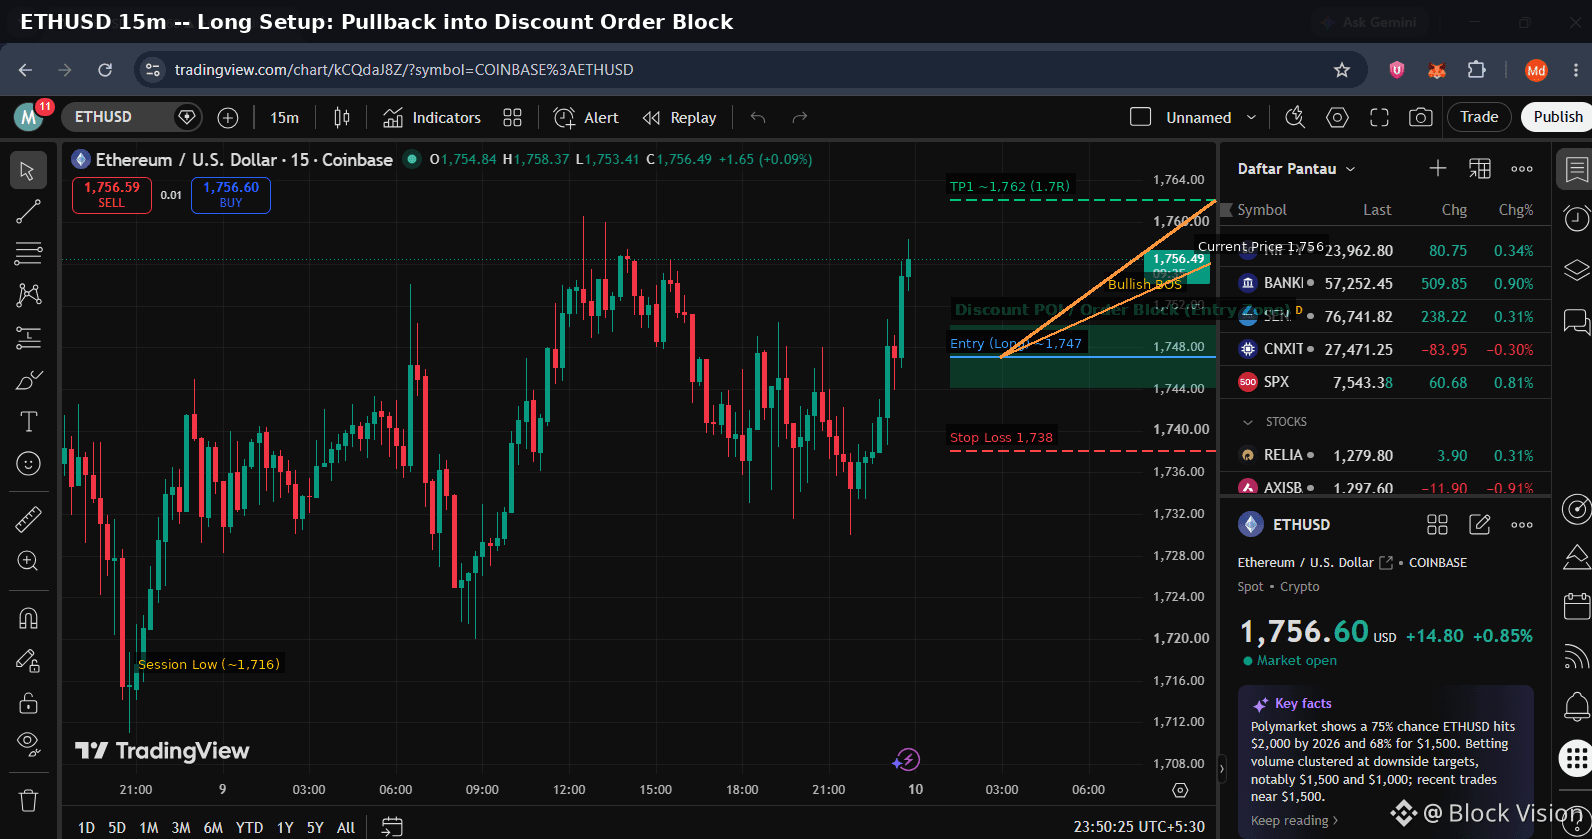
Task: Open the ETHUSD symbol search box
Action: click(x=118, y=117)
